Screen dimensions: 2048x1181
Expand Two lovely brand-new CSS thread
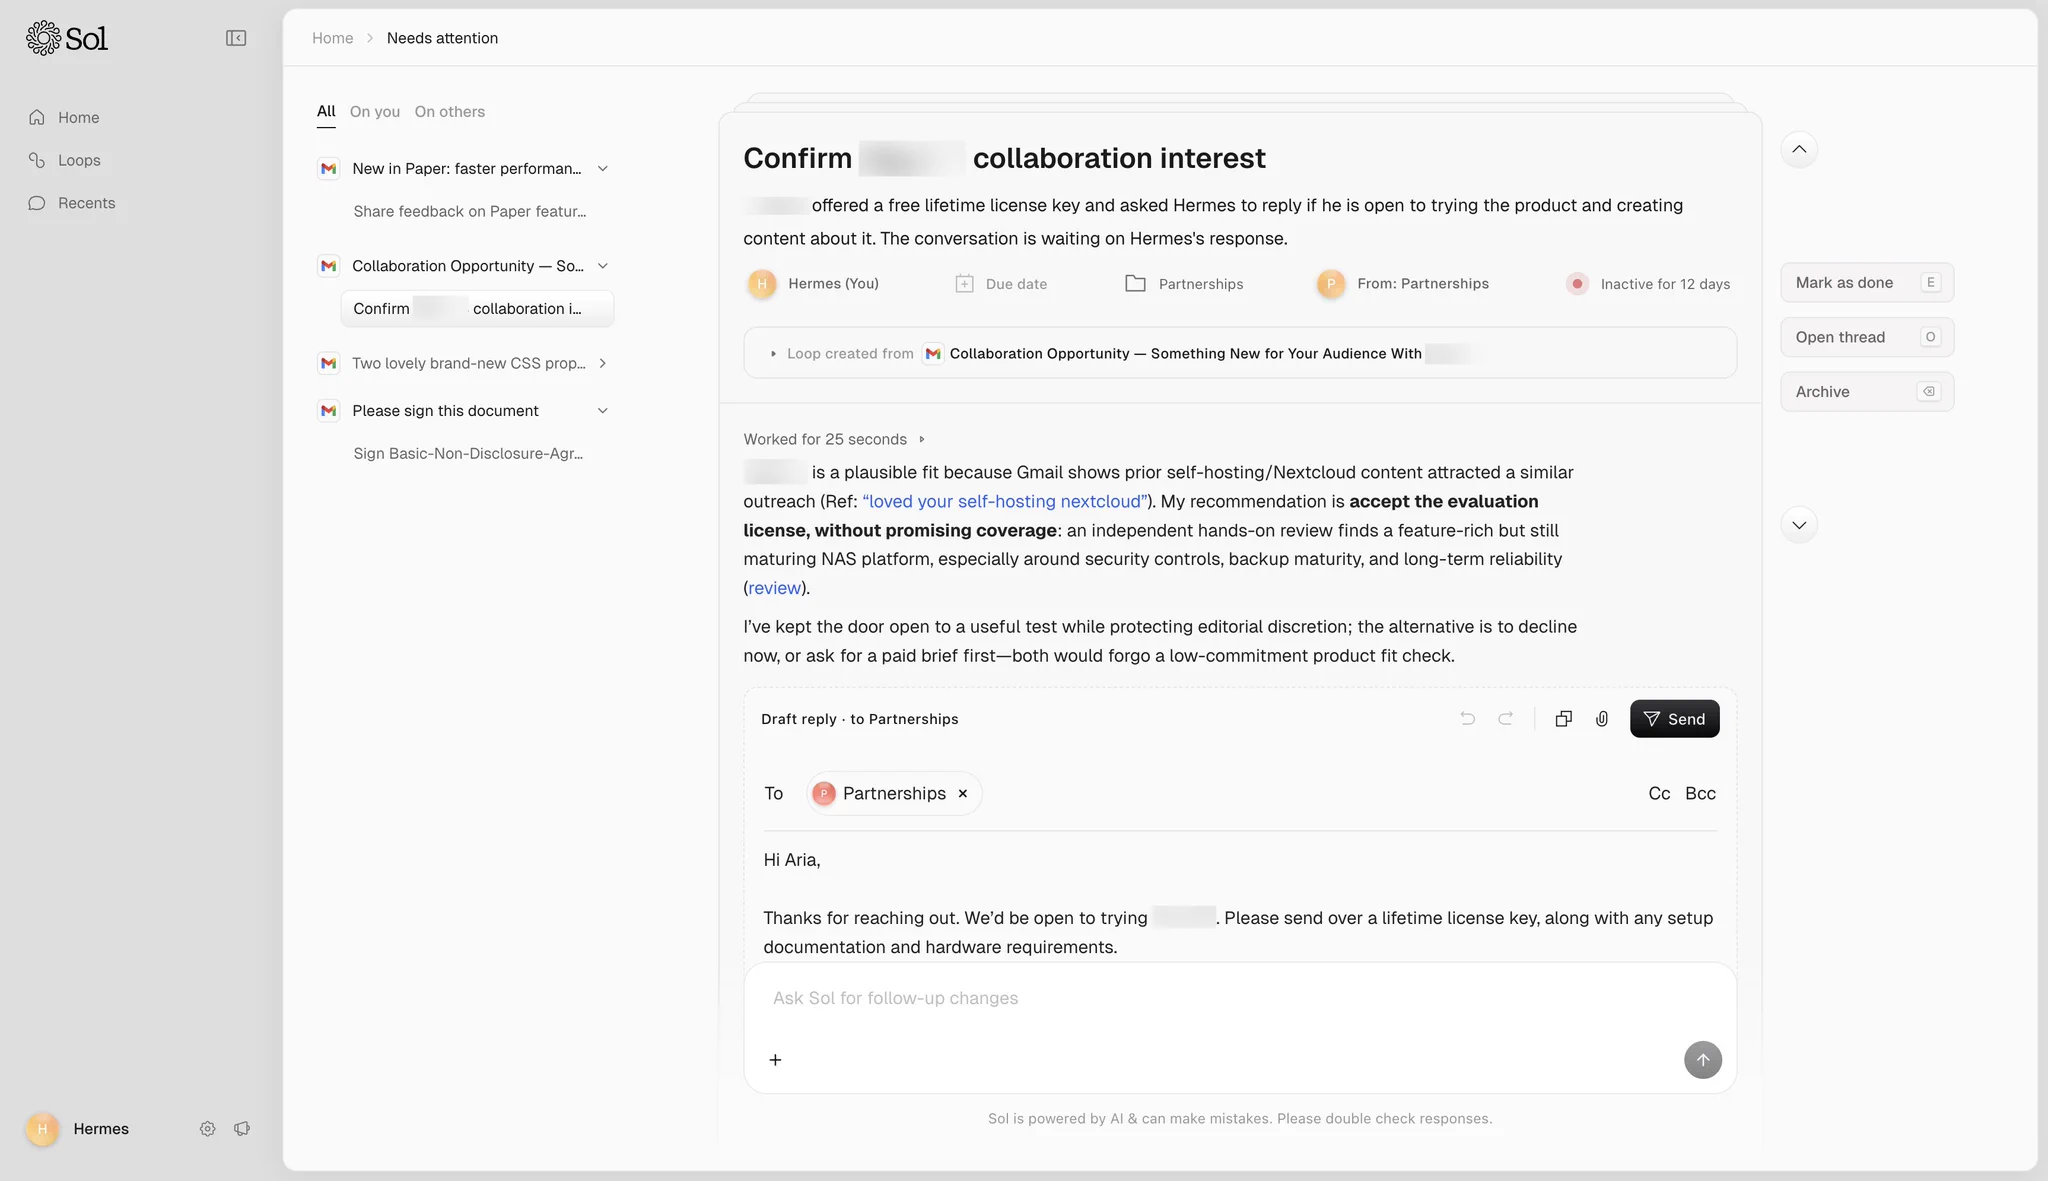[x=603, y=363]
